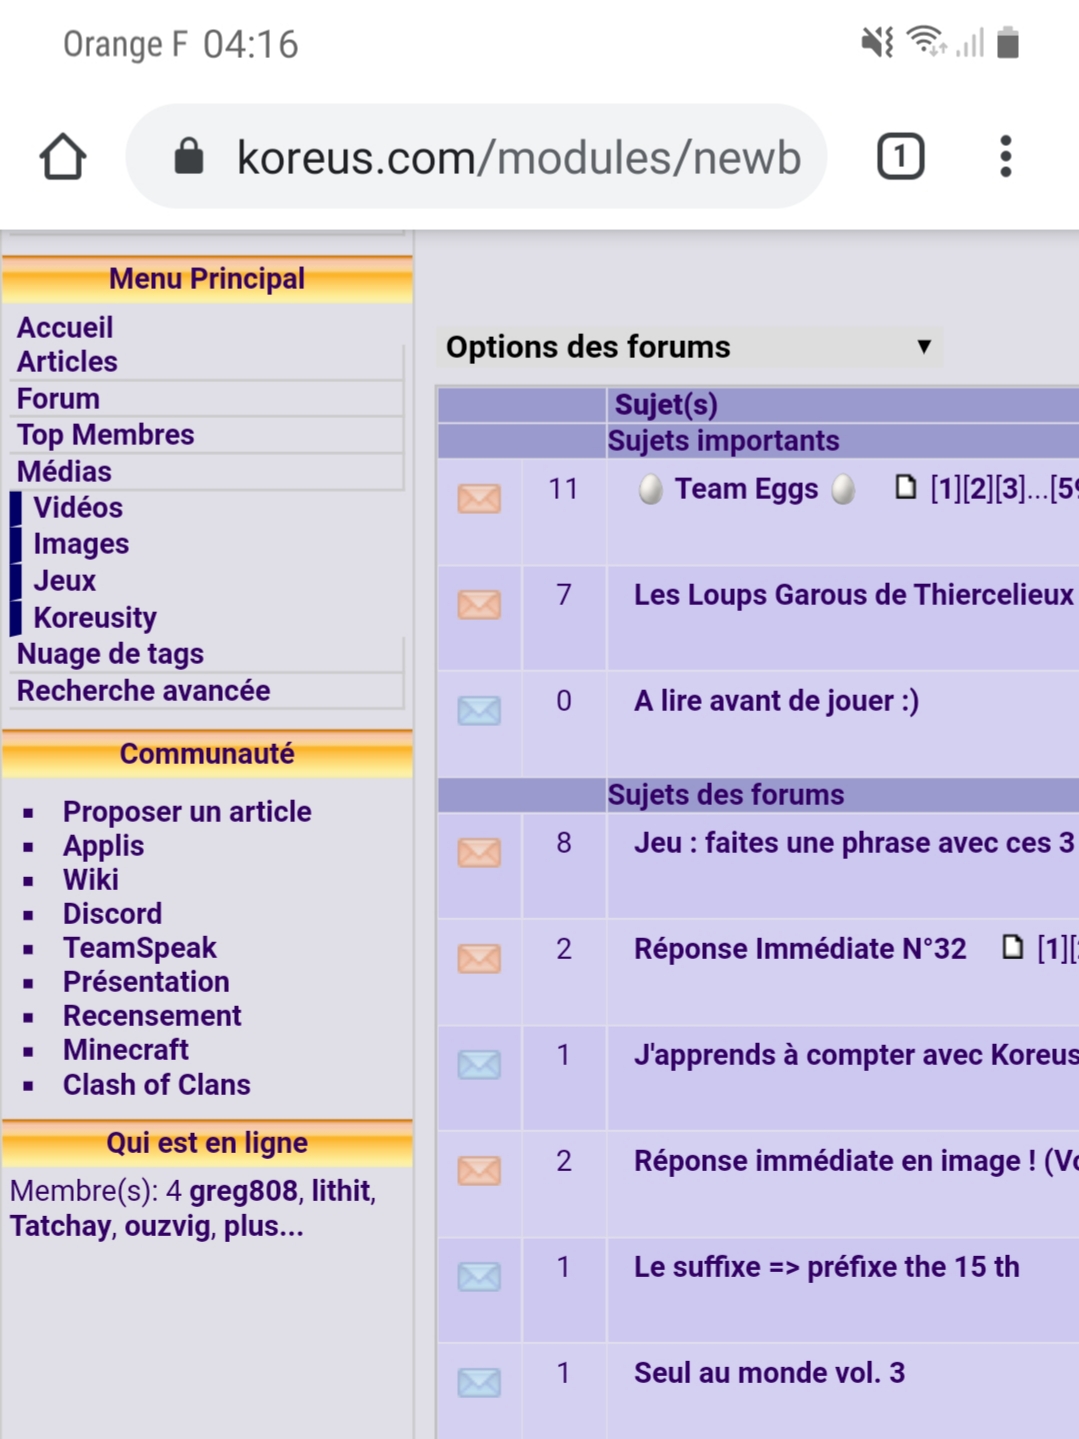Viewport: 1079px width, 1439px height.
Task: Tap the URL address bar
Action: (x=518, y=157)
